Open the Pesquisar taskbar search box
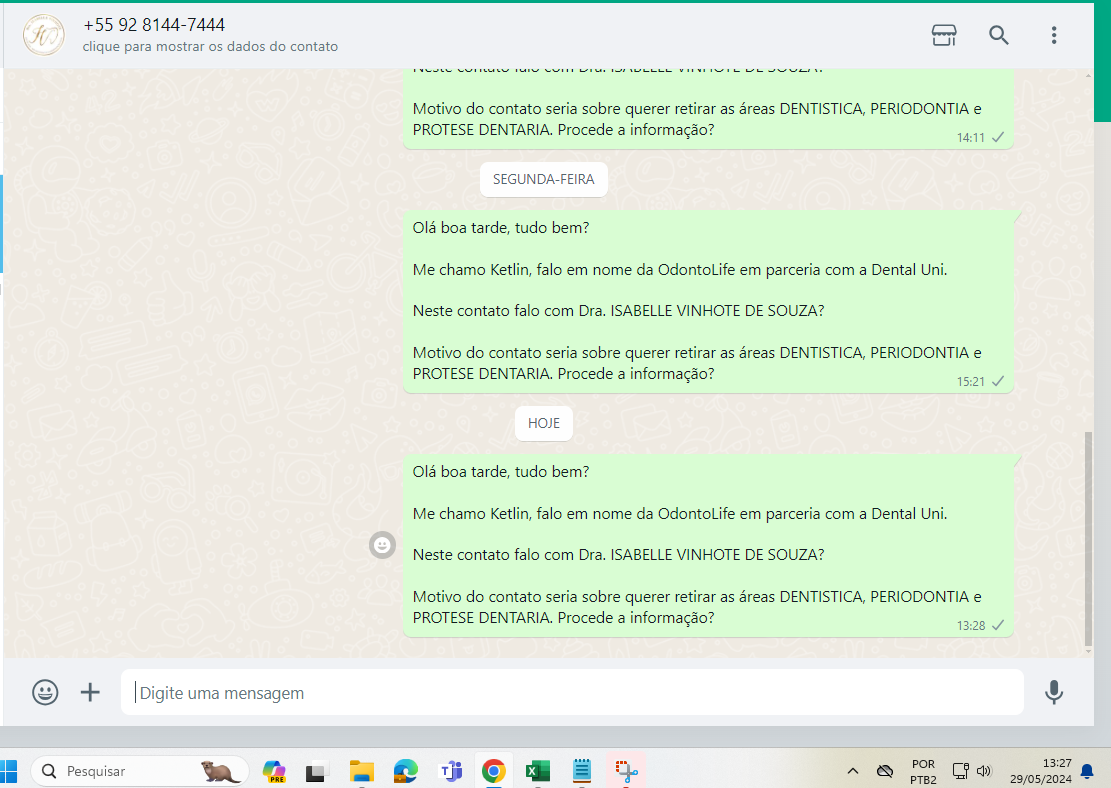 (x=140, y=770)
